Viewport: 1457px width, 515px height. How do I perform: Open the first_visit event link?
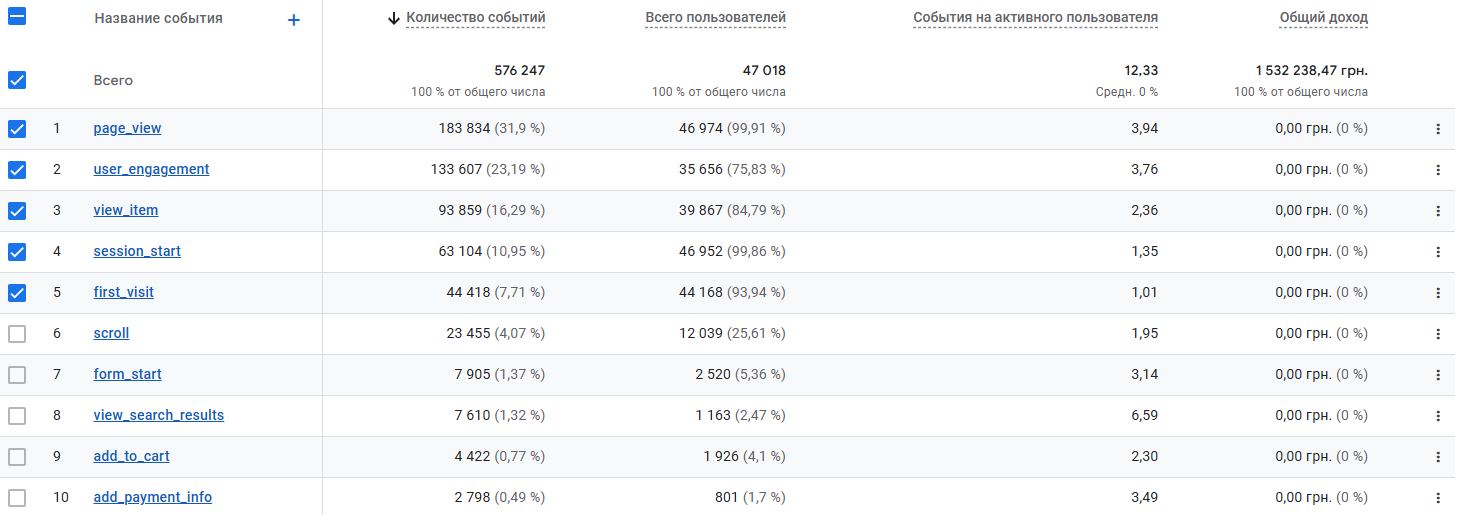124,293
